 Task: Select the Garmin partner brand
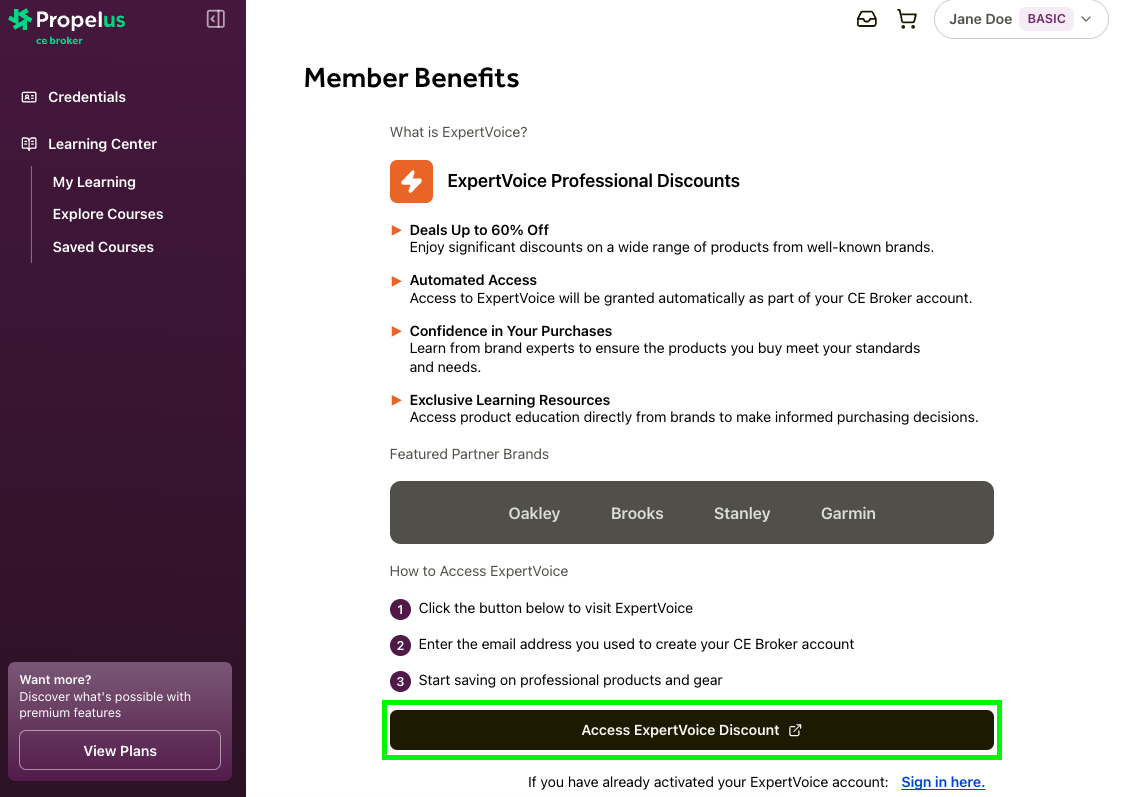click(848, 513)
